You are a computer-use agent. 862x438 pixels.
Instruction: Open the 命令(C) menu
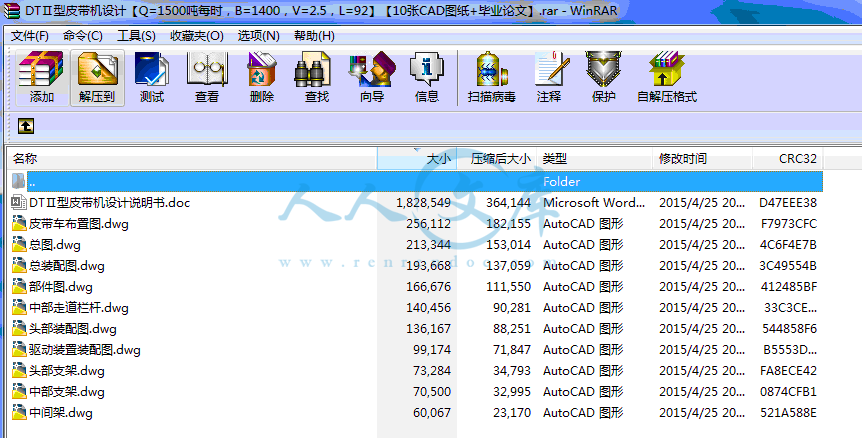(x=82, y=36)
